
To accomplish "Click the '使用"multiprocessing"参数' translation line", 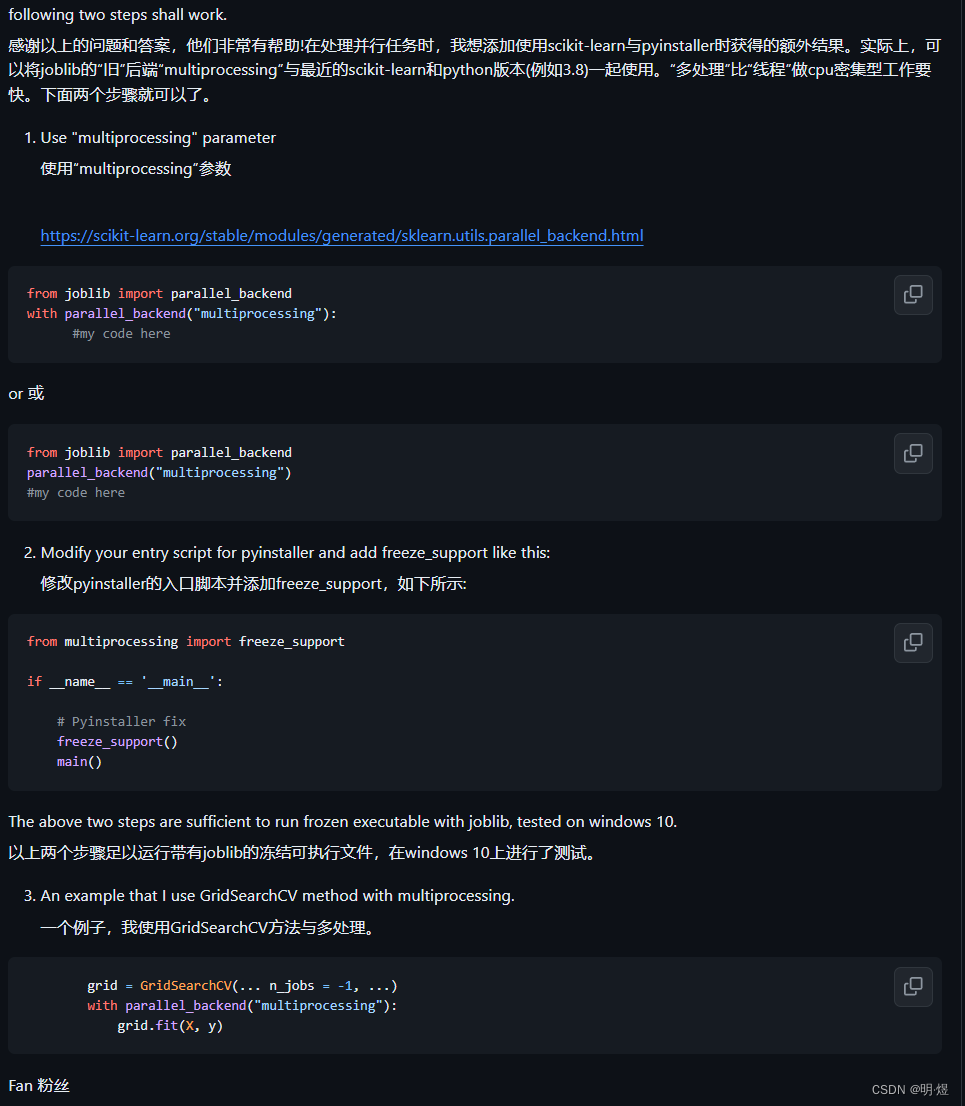I will [x=135, y=169].
